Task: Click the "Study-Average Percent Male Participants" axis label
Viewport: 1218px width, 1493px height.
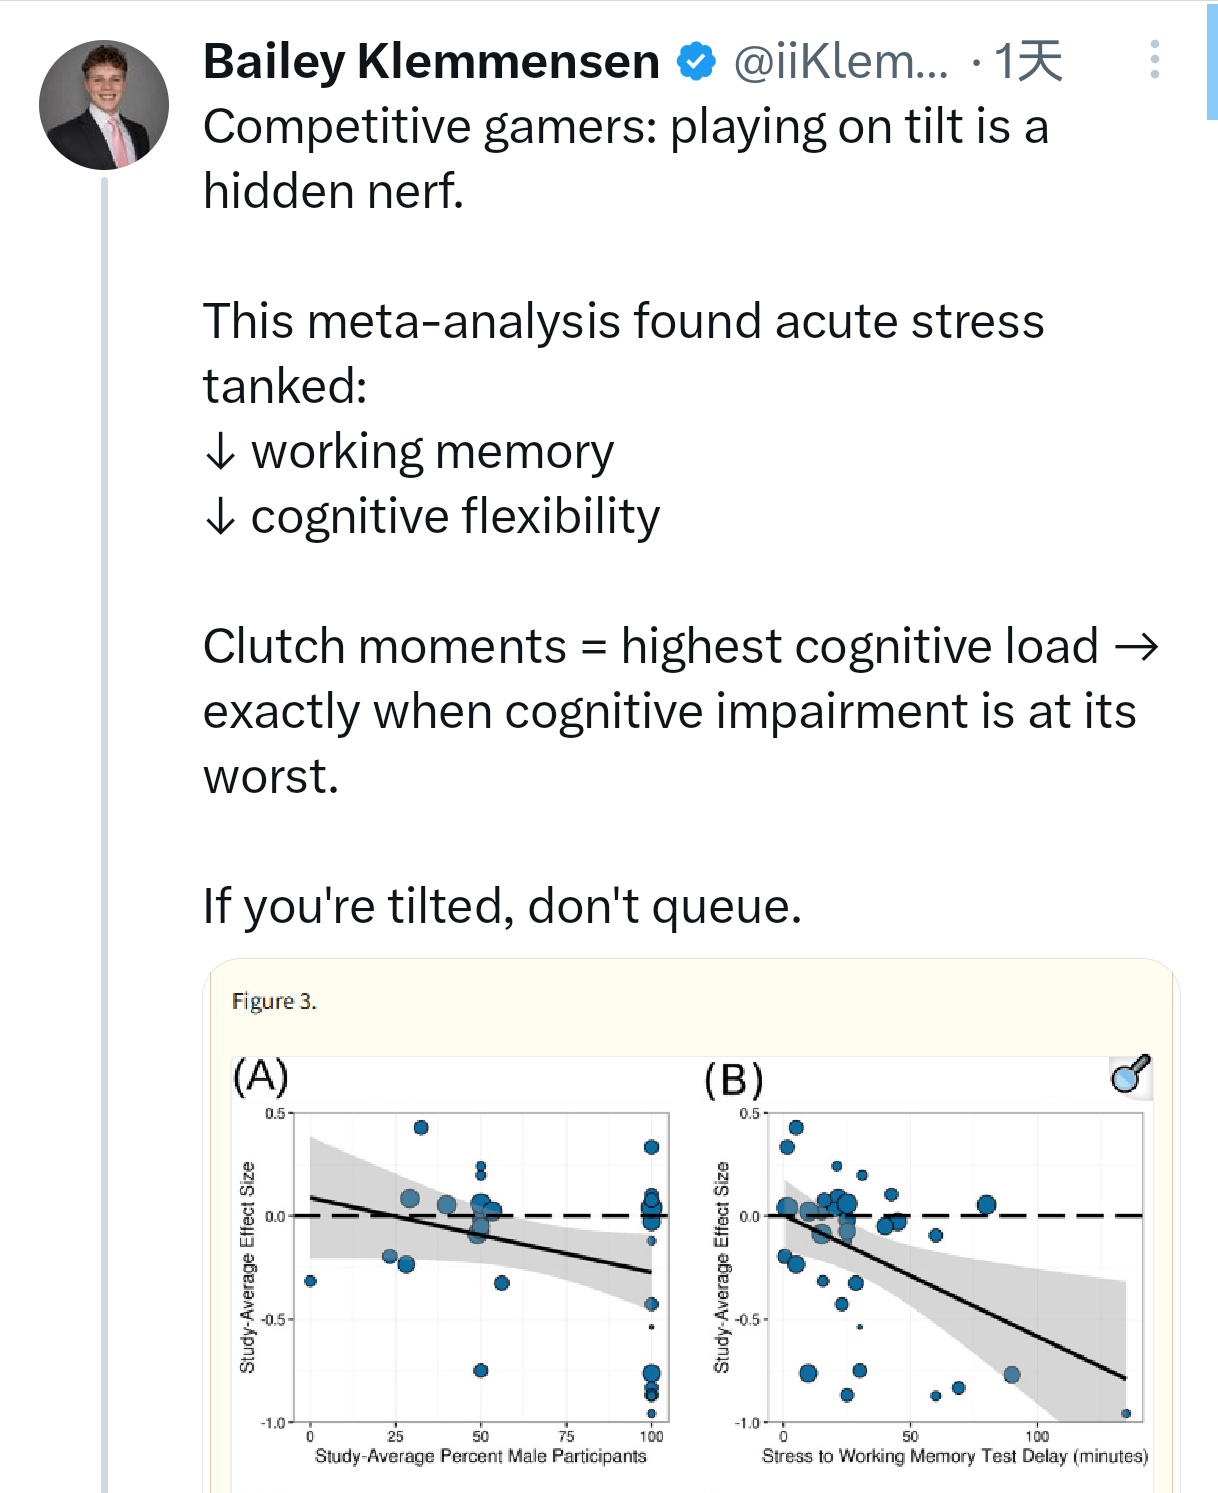Action: point(480,1456)
